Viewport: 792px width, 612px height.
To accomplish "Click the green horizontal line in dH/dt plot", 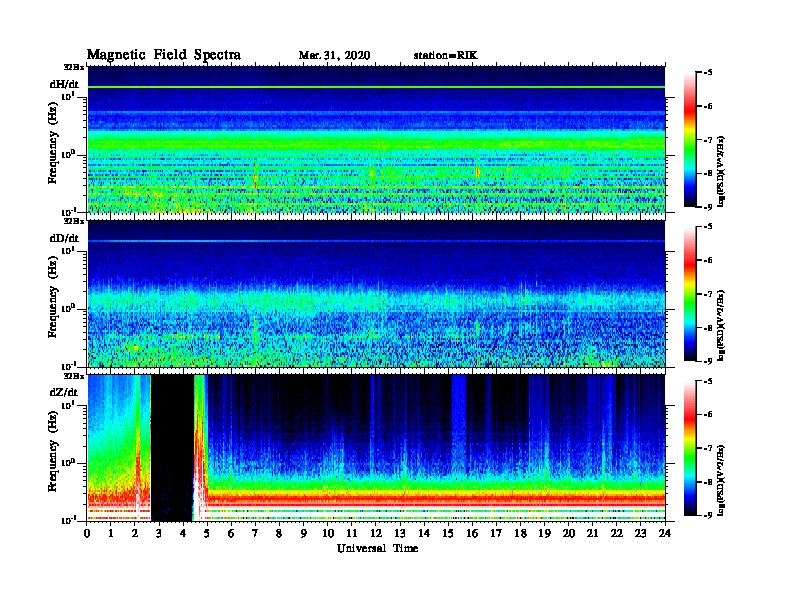I will 376,87.
